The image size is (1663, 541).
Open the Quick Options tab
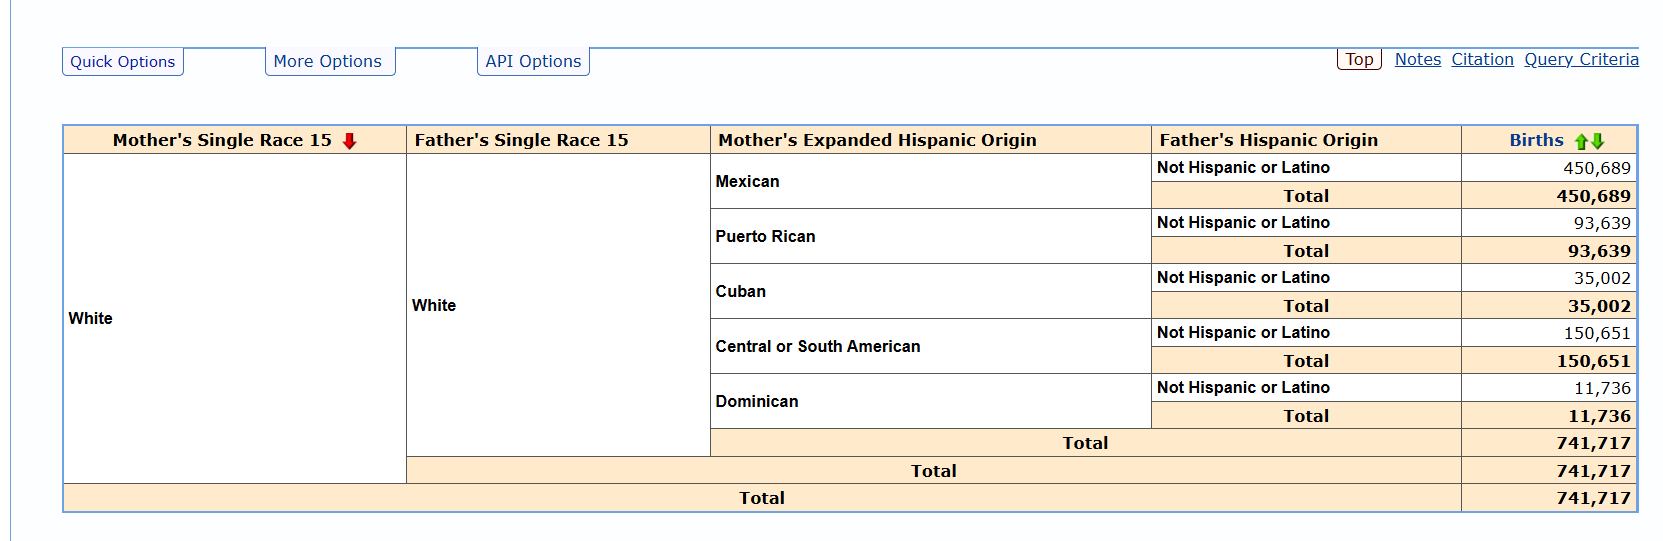122,62
